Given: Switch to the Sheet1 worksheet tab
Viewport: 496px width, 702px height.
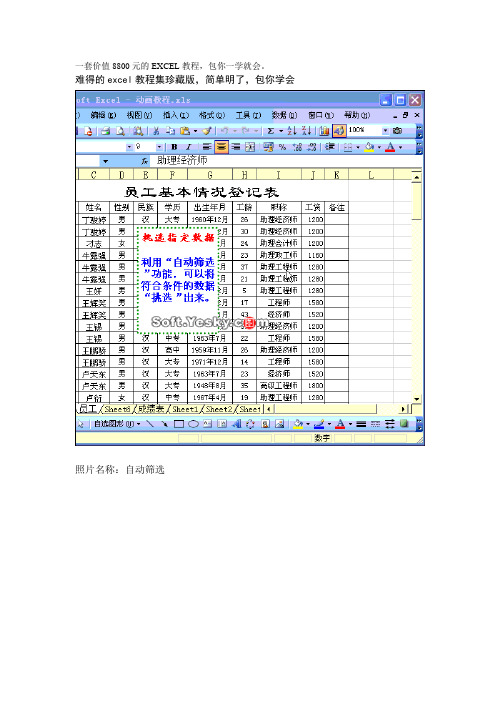Looking at the screenshot, I should [x=185, y=409].
